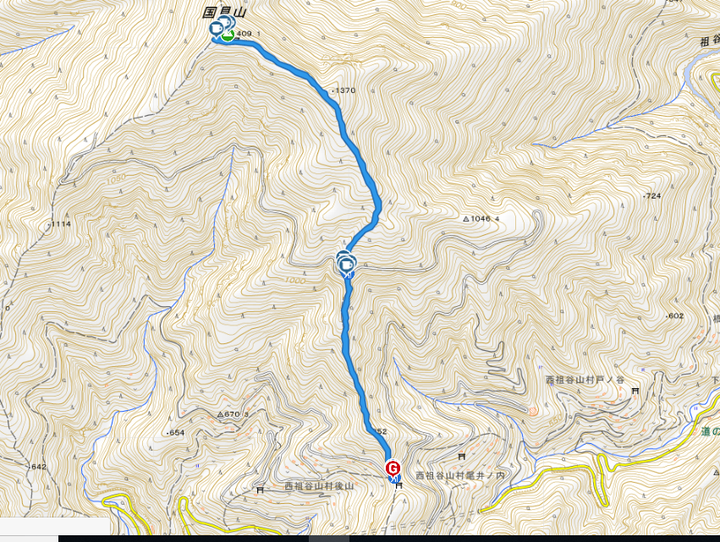Viewport: 720px width, 542px height.
Task: Open the green summit marker at 国見山
Action: pos(228,35)
